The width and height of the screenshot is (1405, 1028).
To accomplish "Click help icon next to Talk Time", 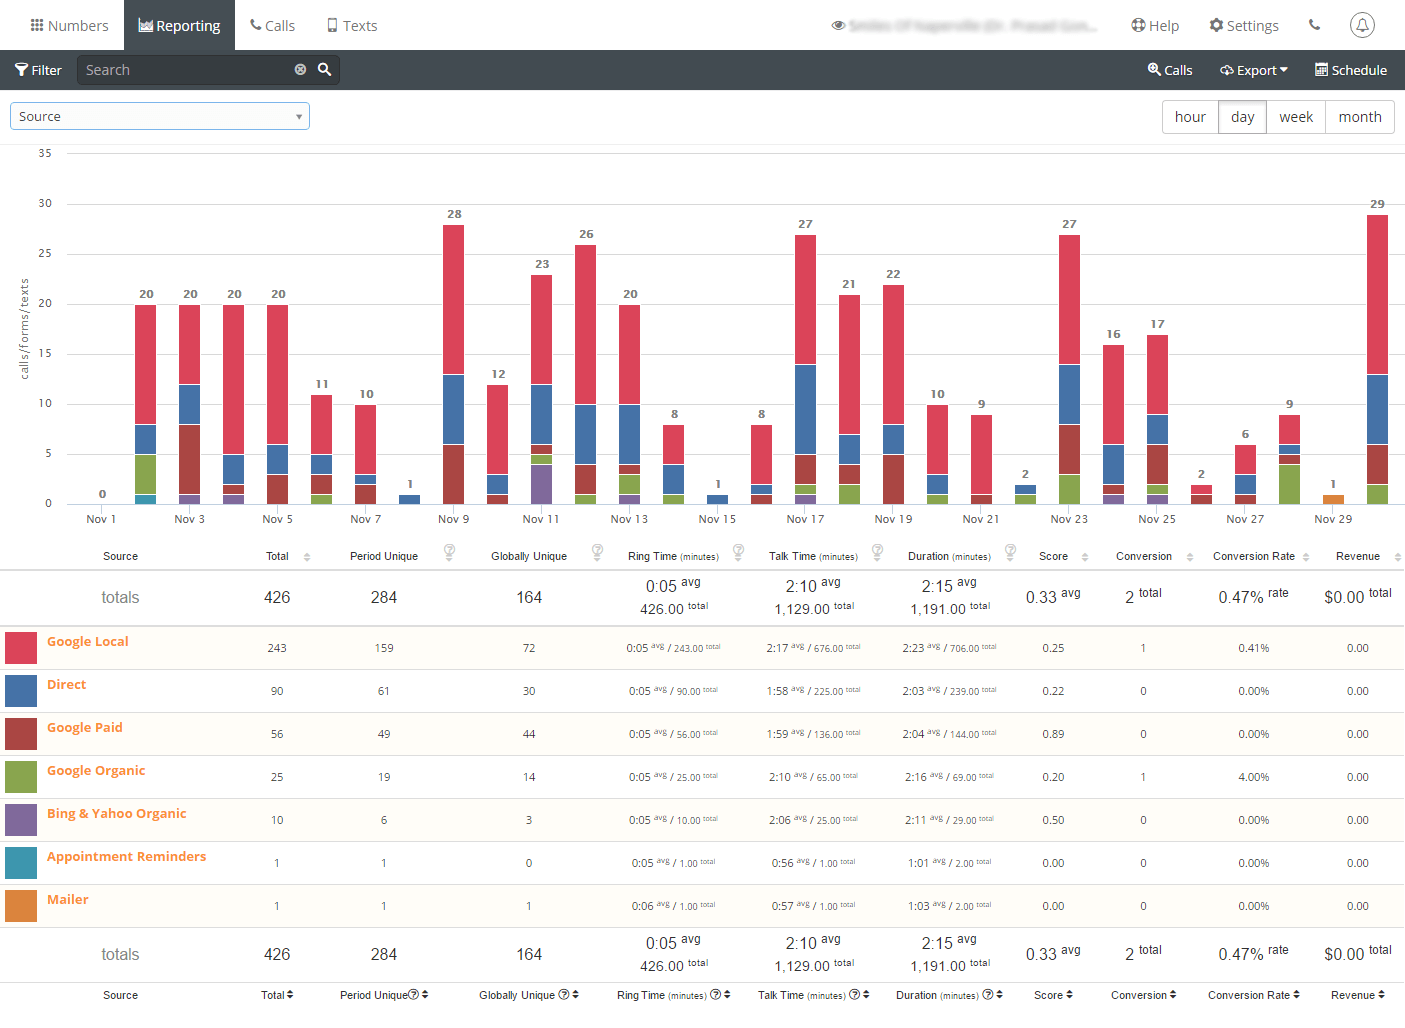I will 877,551.
